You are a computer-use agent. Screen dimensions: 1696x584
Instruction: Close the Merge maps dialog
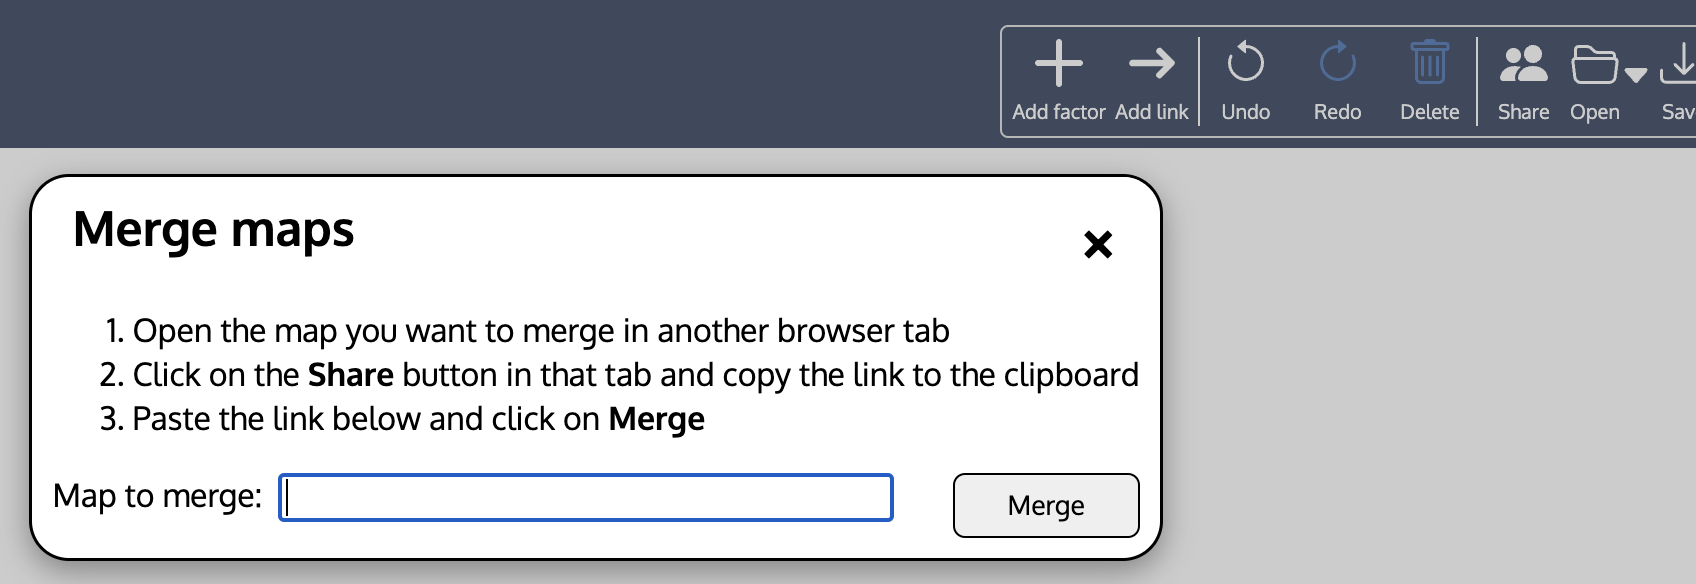(1098, 244)
